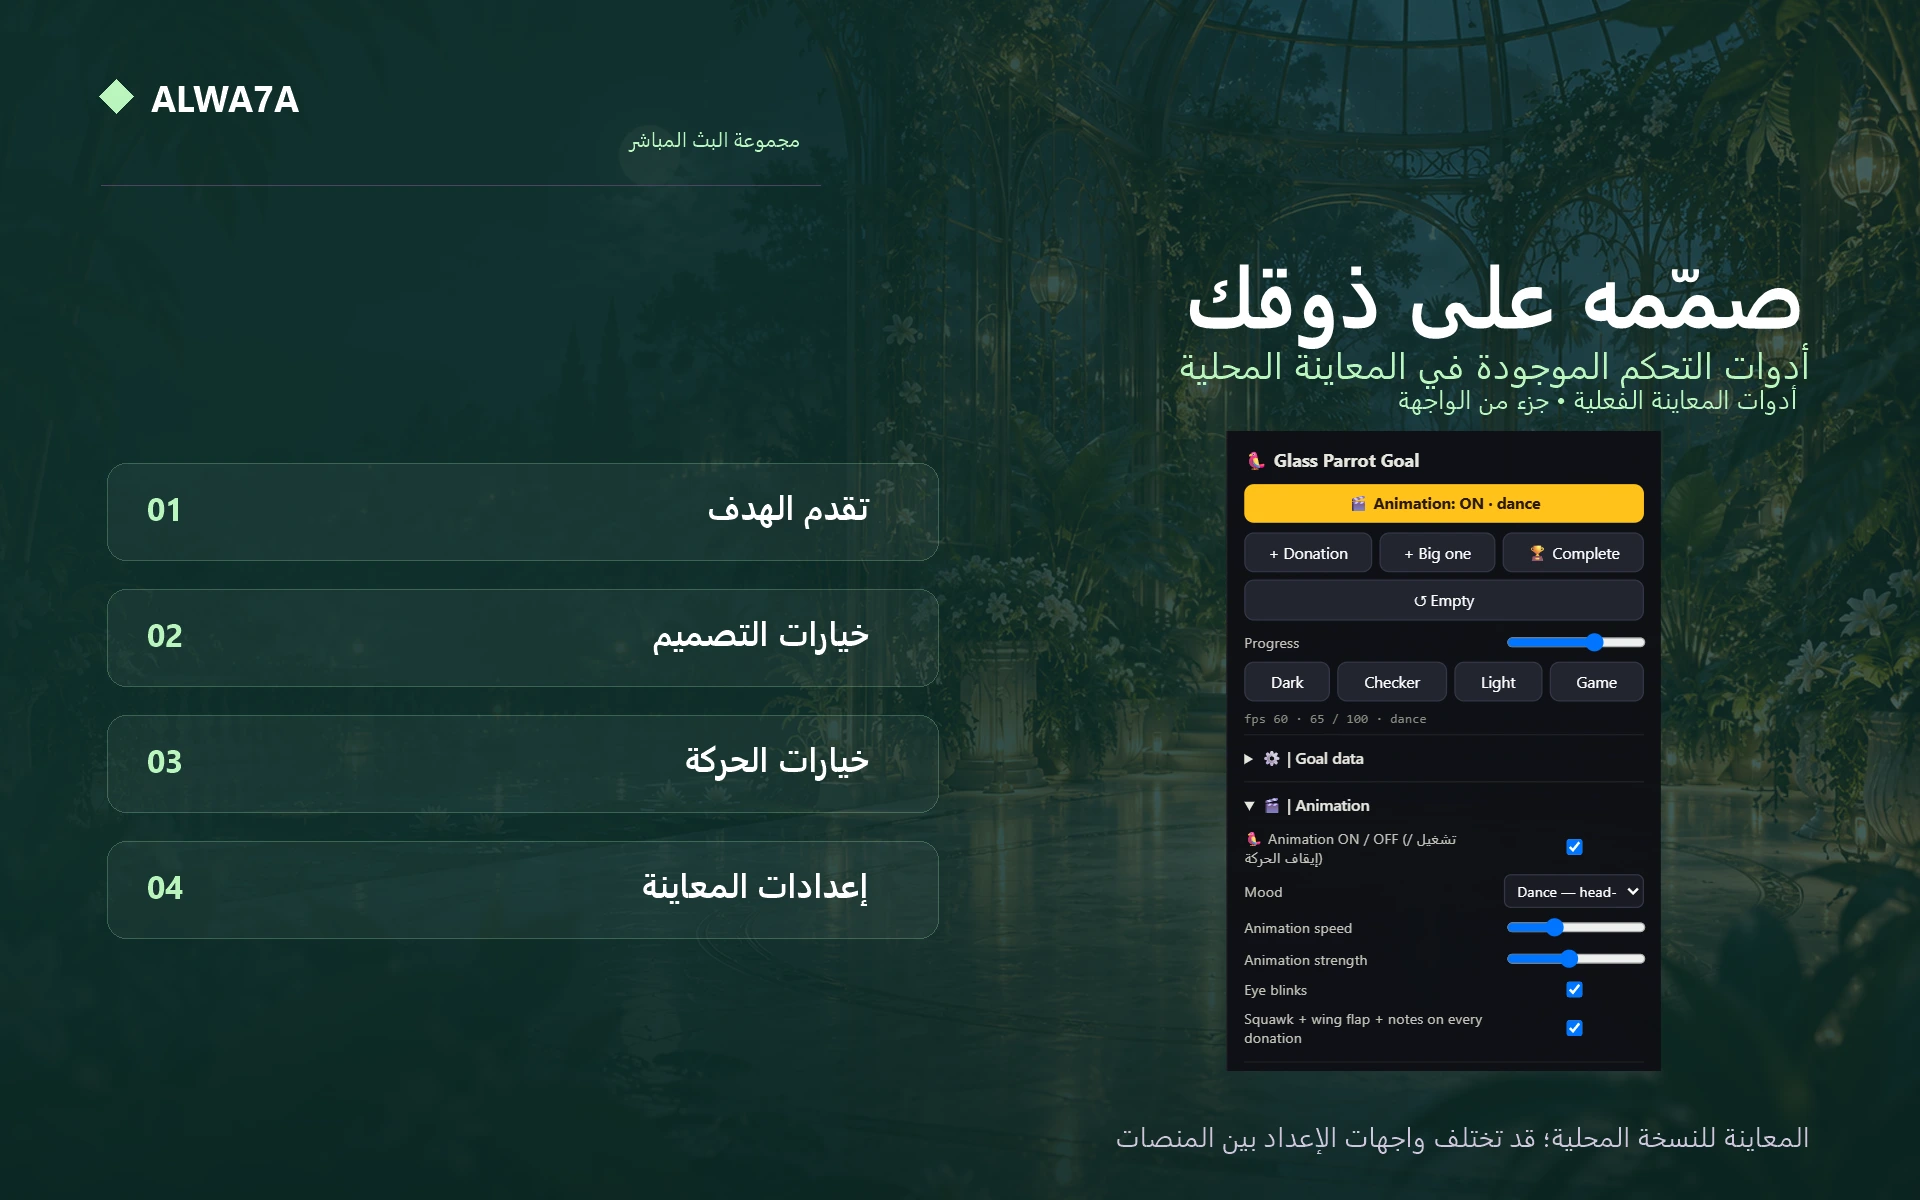The width and height of the screenshot is (1920, 1200).
Task: Click the status text 'fps 60 · 65 / 100 · dance'
Action: point(1335,719)
